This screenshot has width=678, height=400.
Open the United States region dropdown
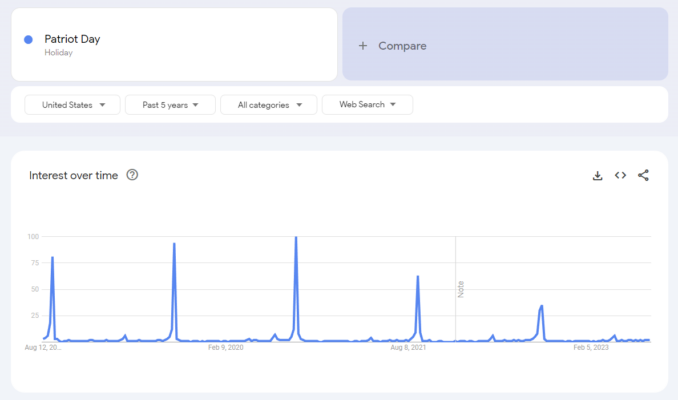[x=72, y=105]
